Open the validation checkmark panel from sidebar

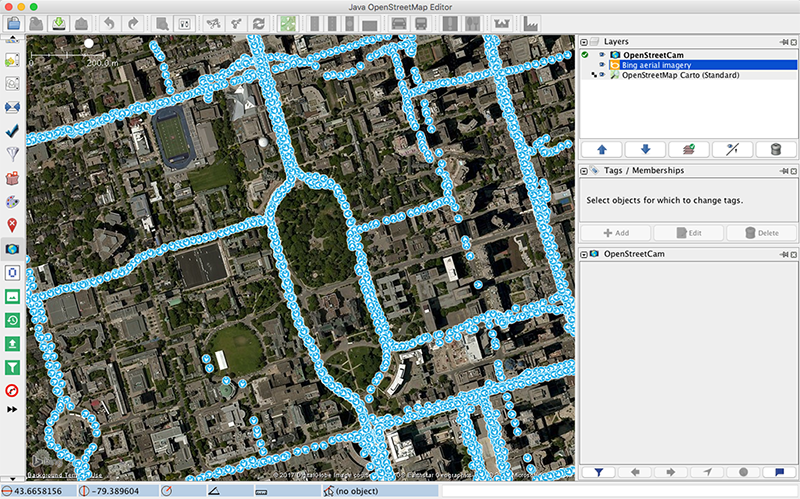[x=13, y=130]
